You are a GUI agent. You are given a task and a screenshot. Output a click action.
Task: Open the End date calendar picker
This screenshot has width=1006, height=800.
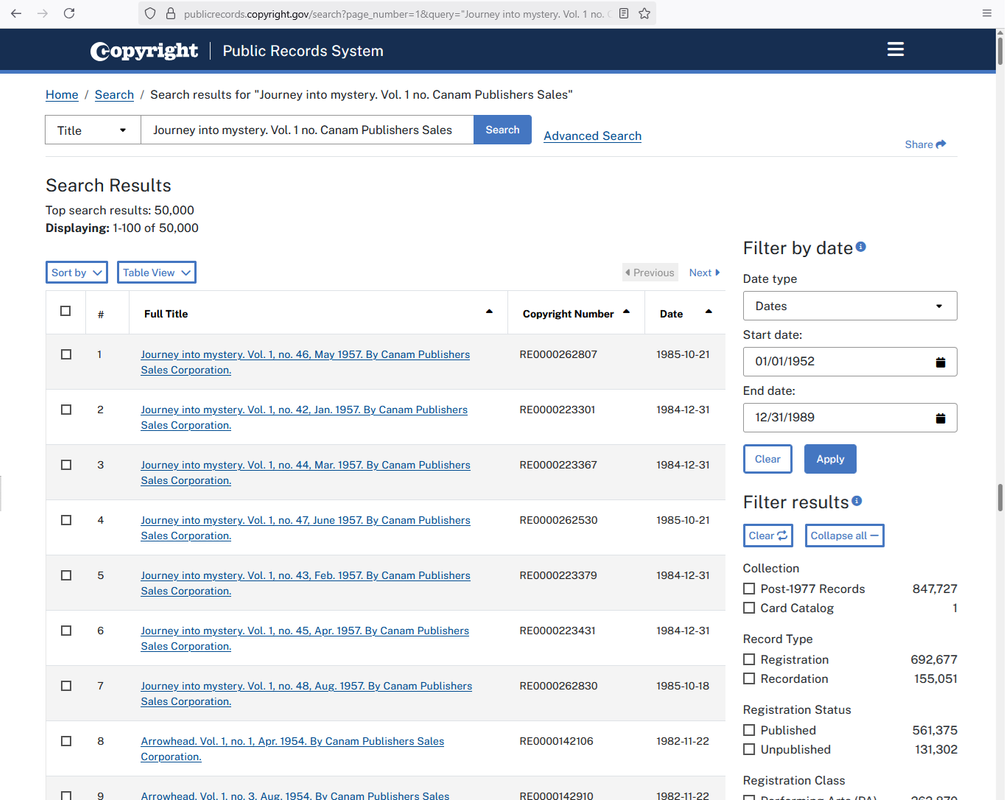point(941,418)
